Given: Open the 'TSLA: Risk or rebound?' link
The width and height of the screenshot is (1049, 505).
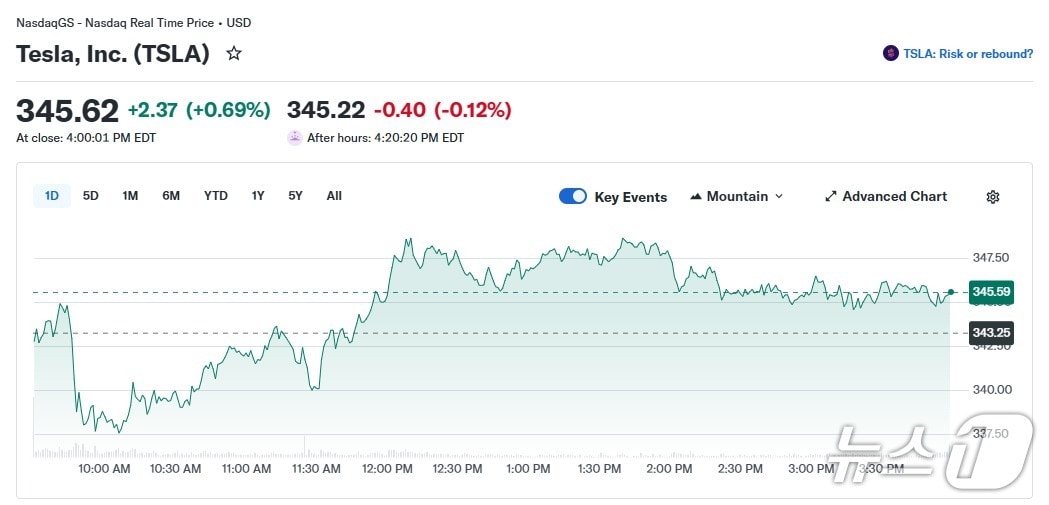Looking at the screenshot, I should 968,54.
